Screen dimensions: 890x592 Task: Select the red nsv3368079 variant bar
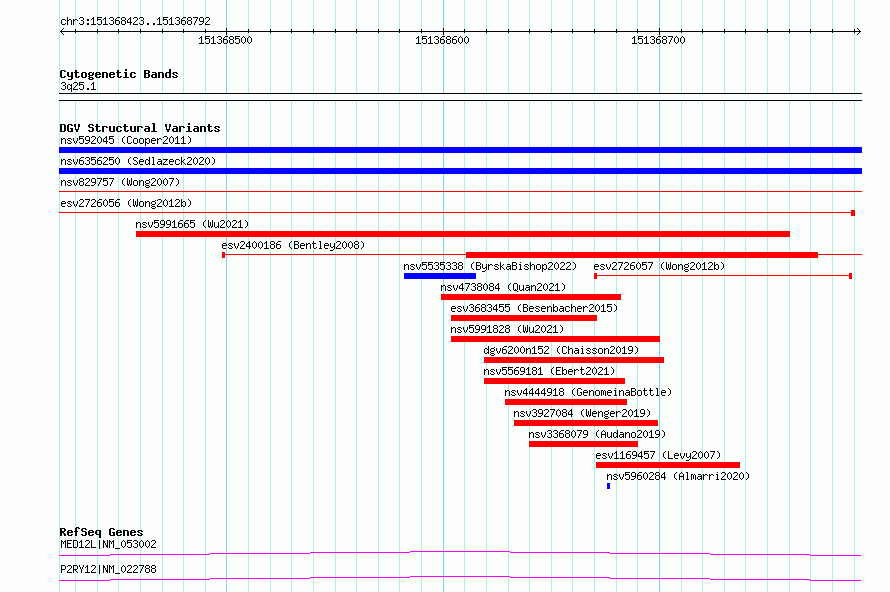pos(583,444)
